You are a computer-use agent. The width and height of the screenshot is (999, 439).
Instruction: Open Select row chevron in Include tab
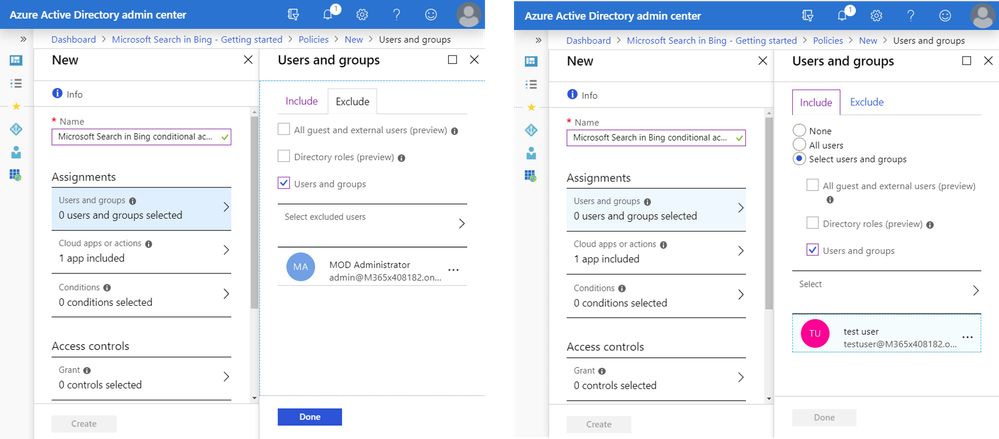point(975,291)
